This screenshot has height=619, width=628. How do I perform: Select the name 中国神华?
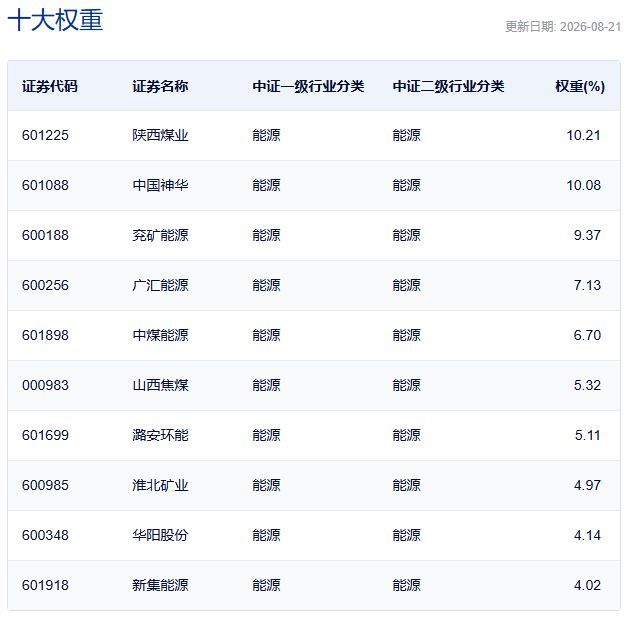click(160, 185)
